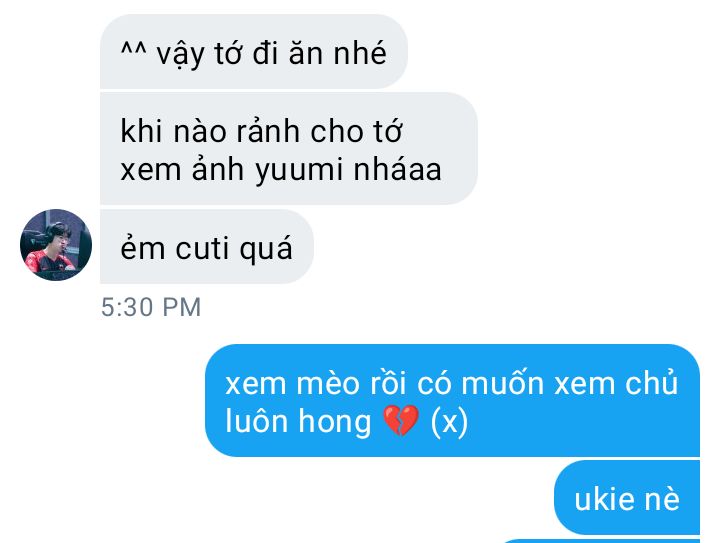Open the sender's round profile avatar
This screenshot has width=719, height=543.
56,245
